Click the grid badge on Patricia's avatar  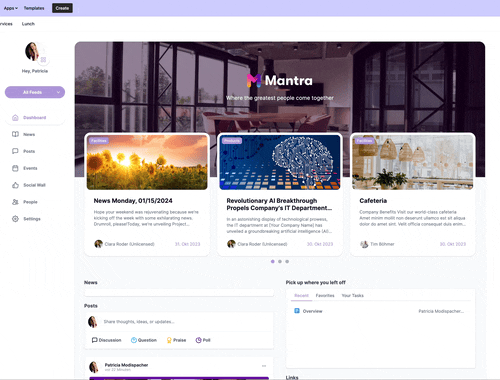click(x=43, y=60)
